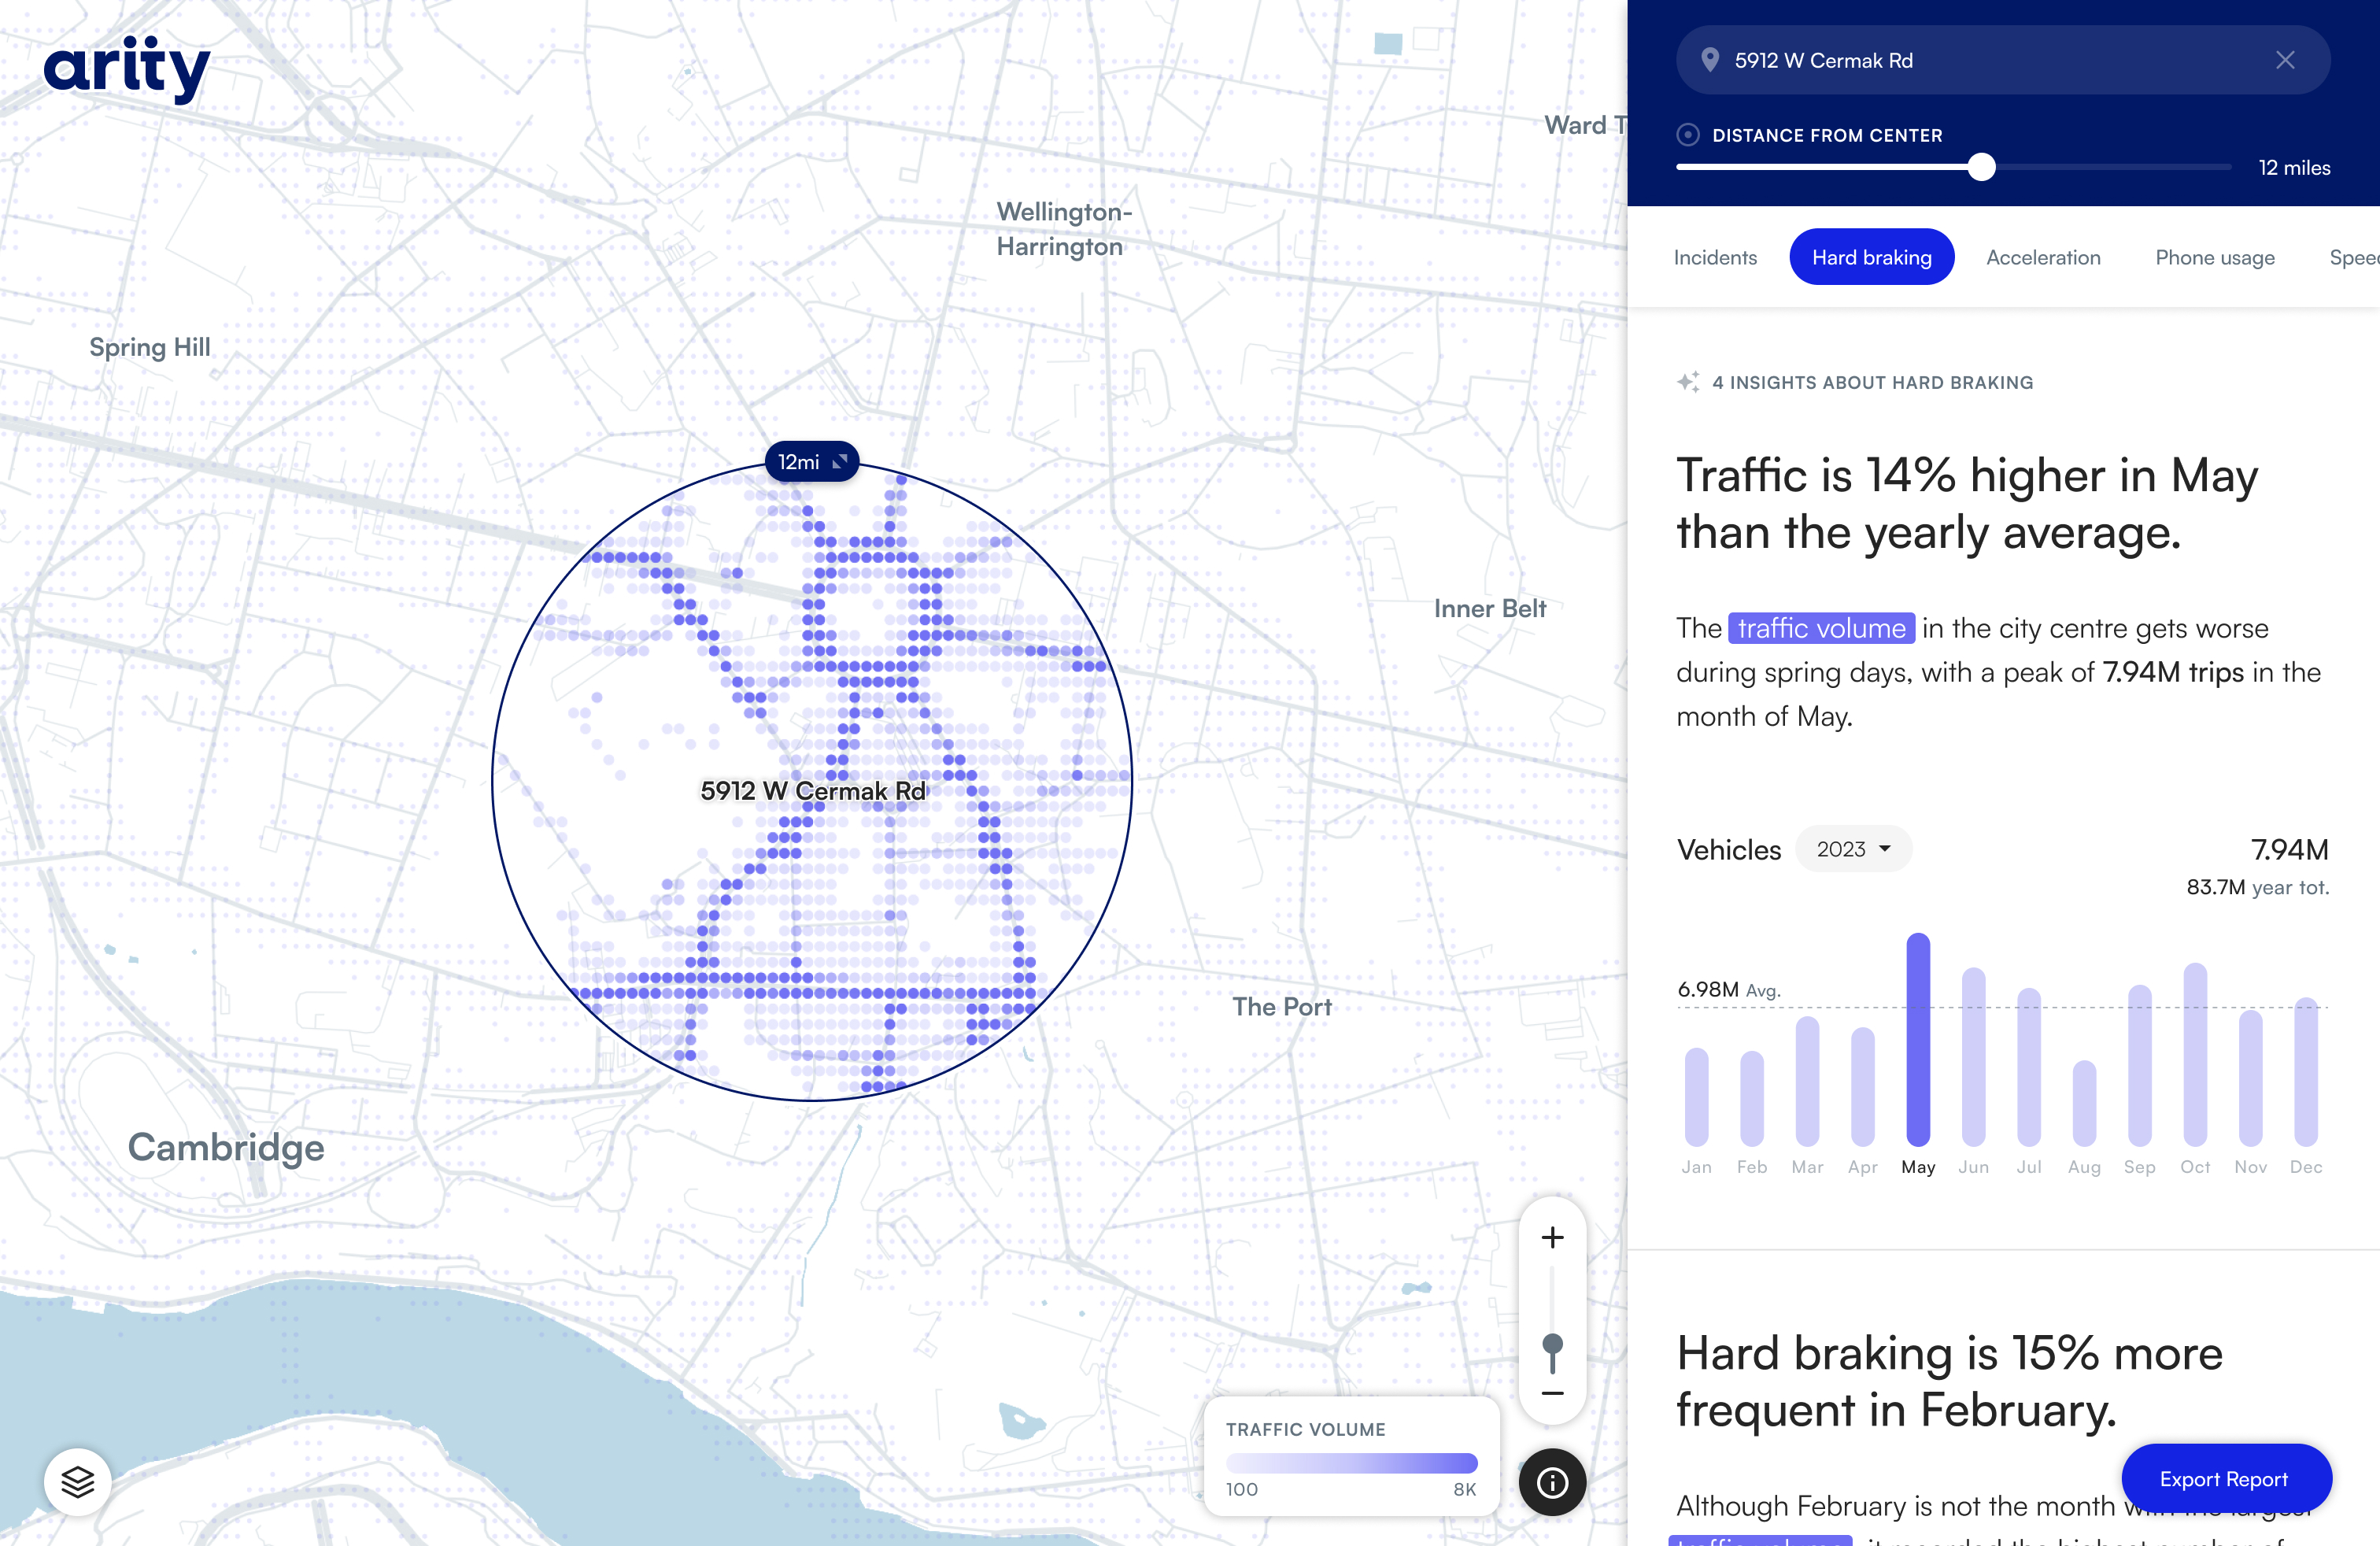
Task: Switch to the Acceleration tab
Action: coord(2043,257)
